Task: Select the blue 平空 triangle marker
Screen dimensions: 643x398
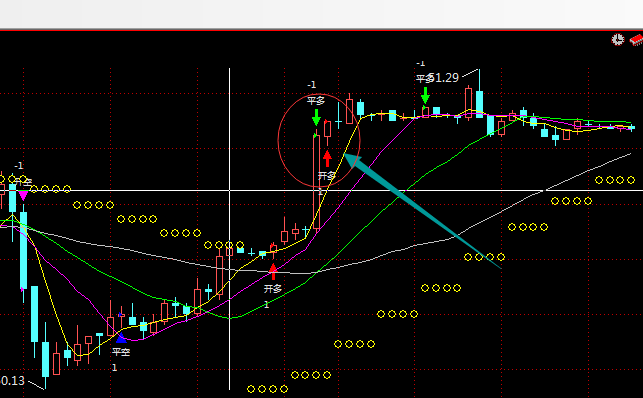Action: coord(121,338)
